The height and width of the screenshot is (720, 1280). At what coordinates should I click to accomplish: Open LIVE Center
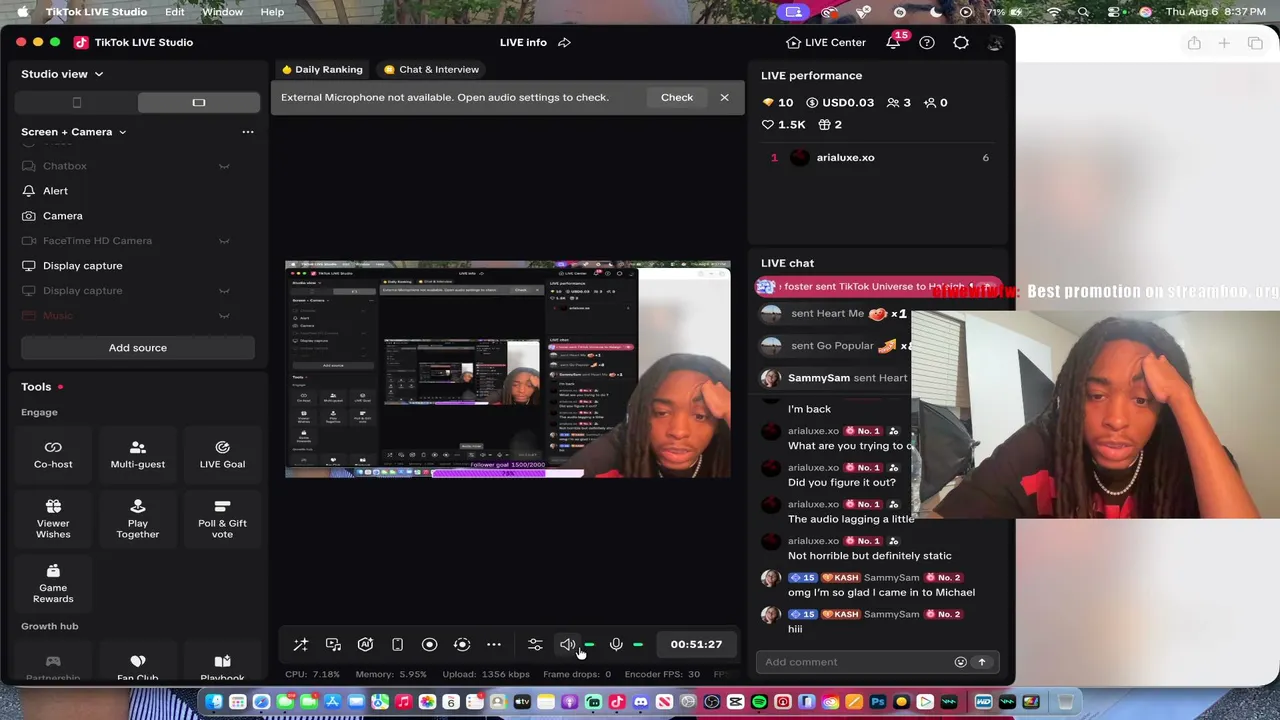[826, 42]
